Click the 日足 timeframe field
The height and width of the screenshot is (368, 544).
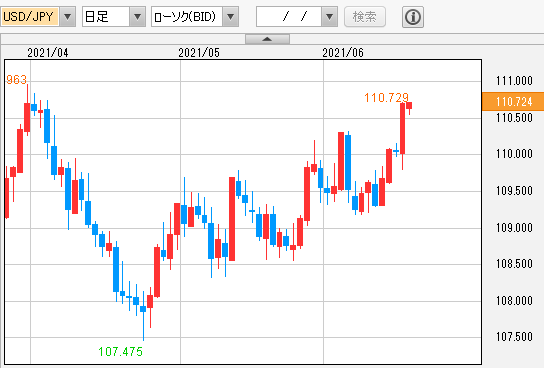pyautogui.click(x=106, y=17)
